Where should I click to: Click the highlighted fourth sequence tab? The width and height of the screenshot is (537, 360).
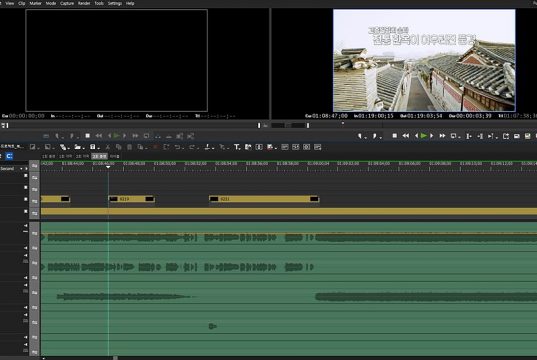pos(99,156)
